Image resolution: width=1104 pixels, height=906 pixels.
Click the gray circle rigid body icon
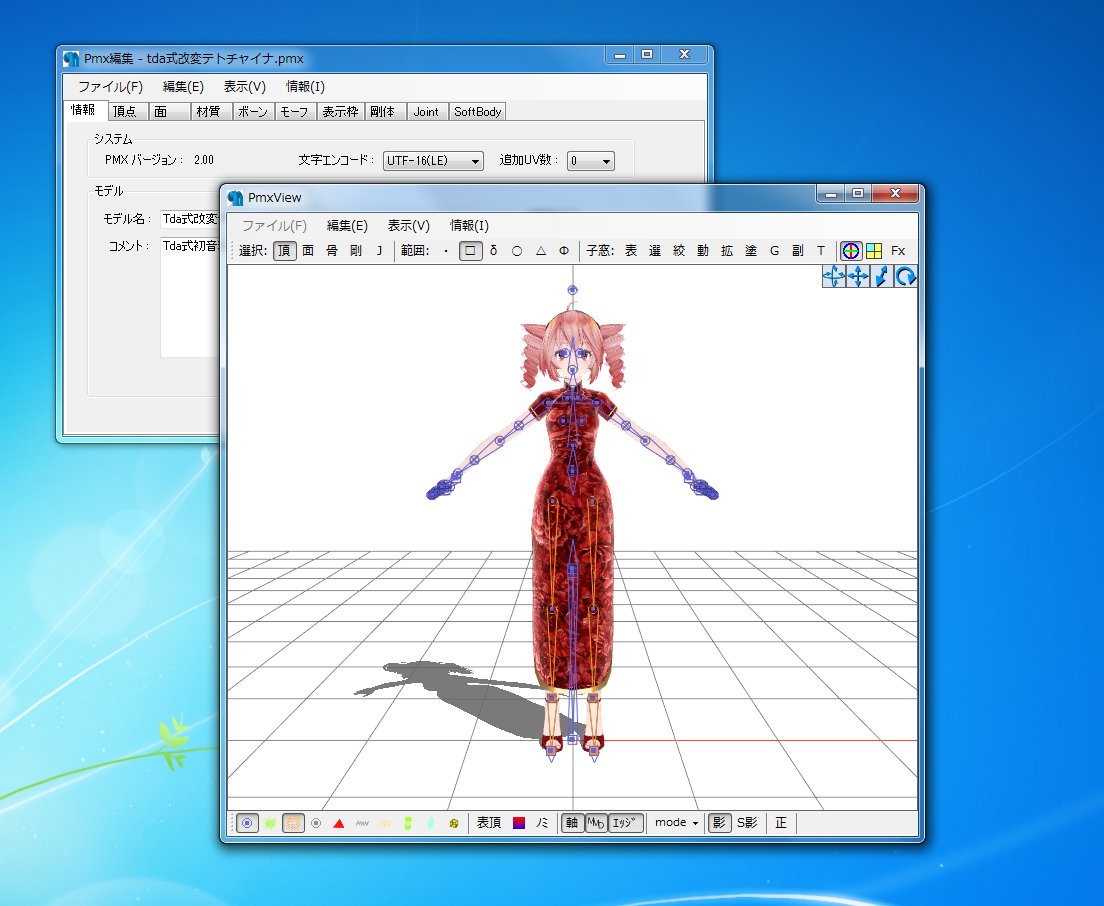point(316,822)
